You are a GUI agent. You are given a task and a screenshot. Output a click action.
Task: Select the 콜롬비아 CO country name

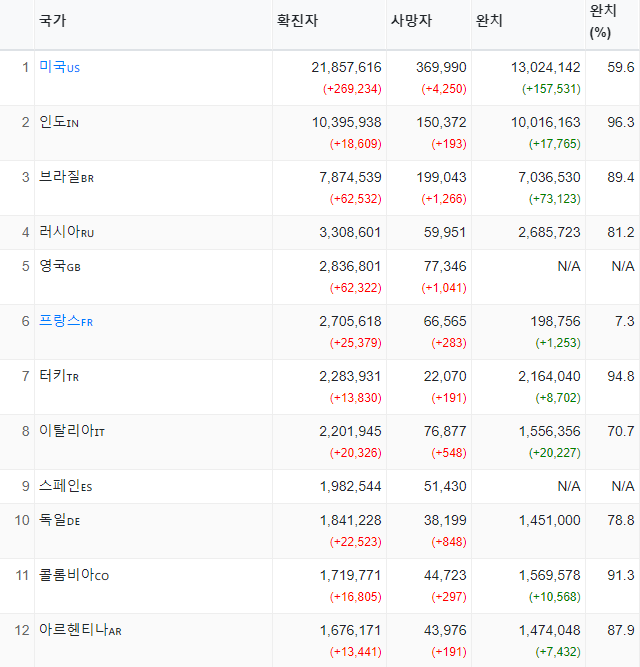(74, 575)
